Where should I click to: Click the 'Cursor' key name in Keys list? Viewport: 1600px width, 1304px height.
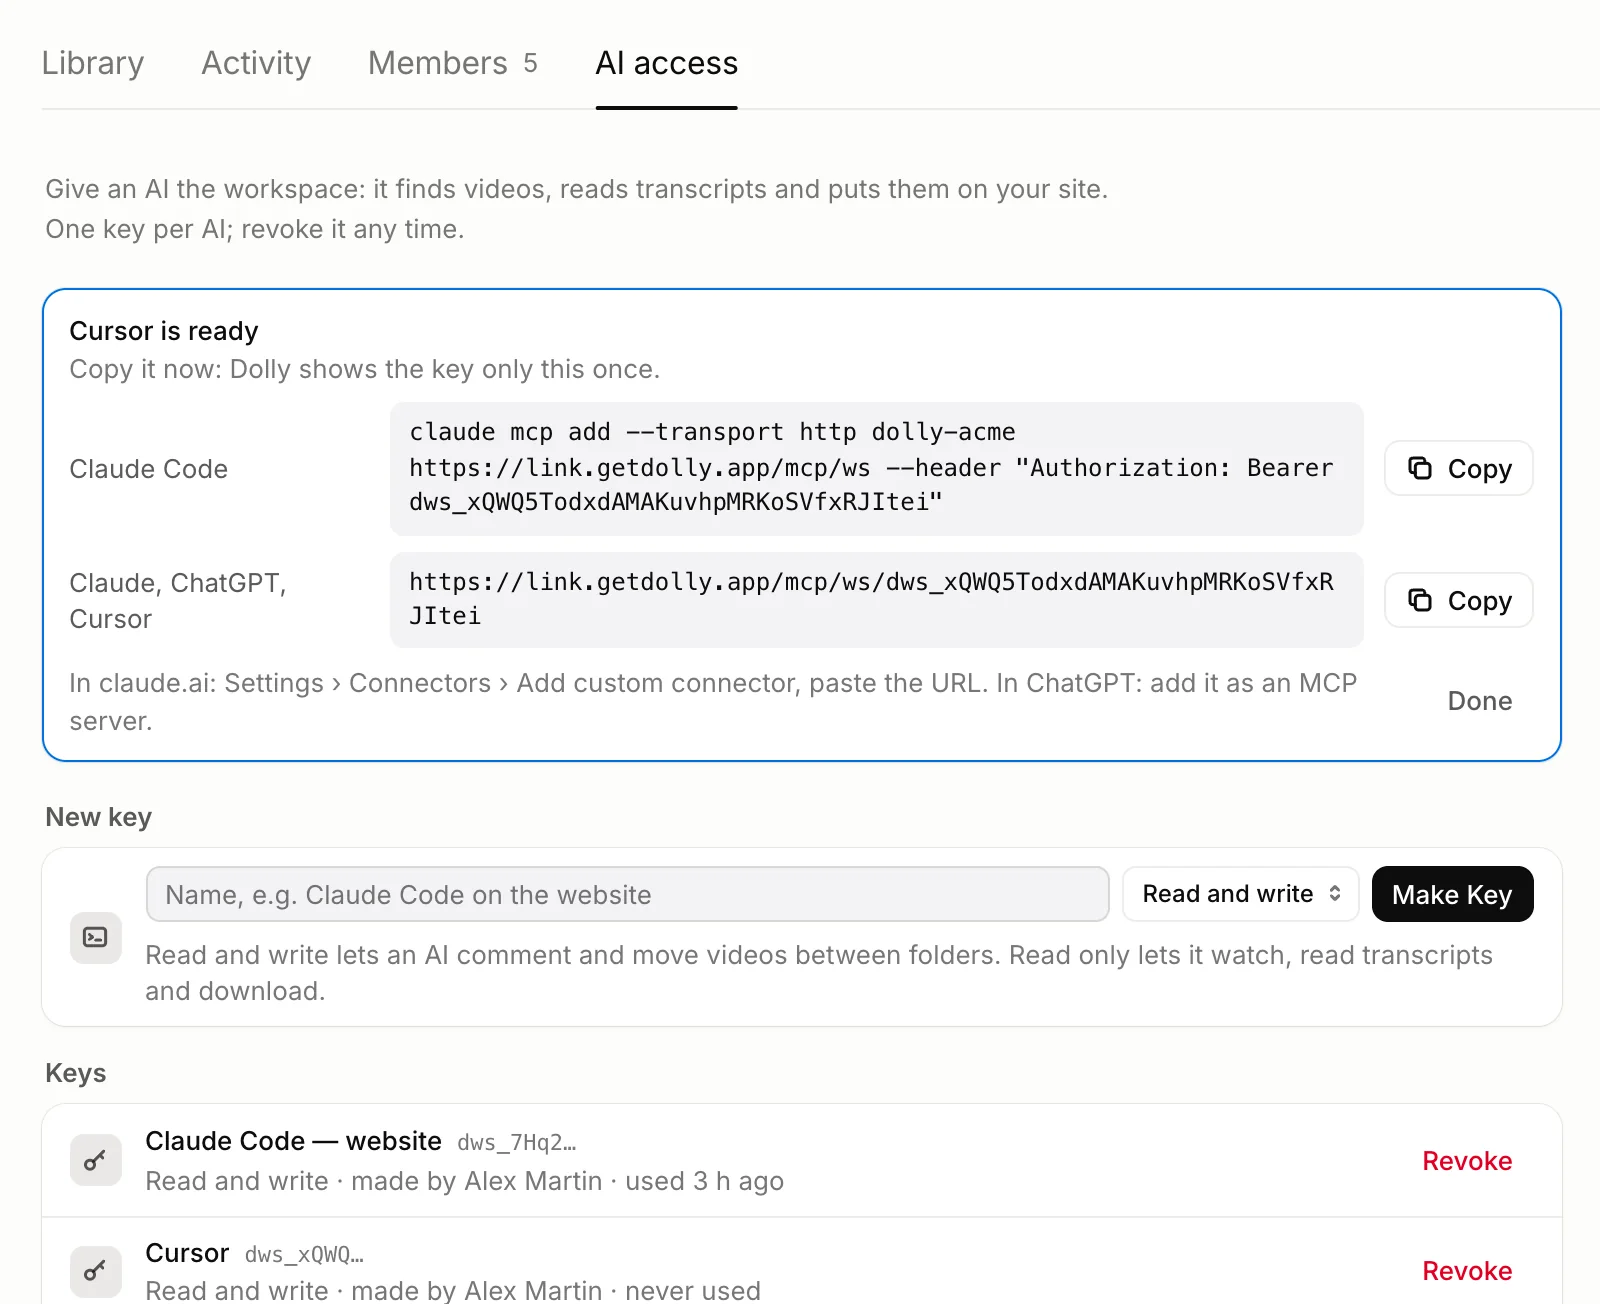point(188,1253)
